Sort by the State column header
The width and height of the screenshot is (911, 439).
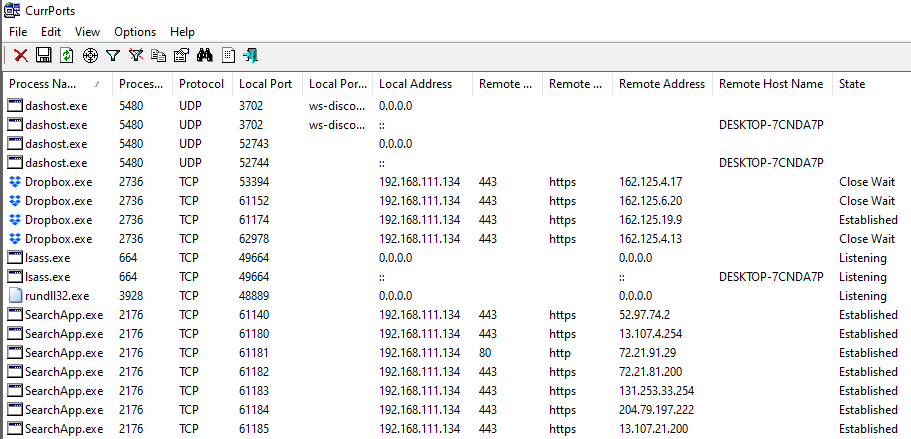(x=852, y=84)
